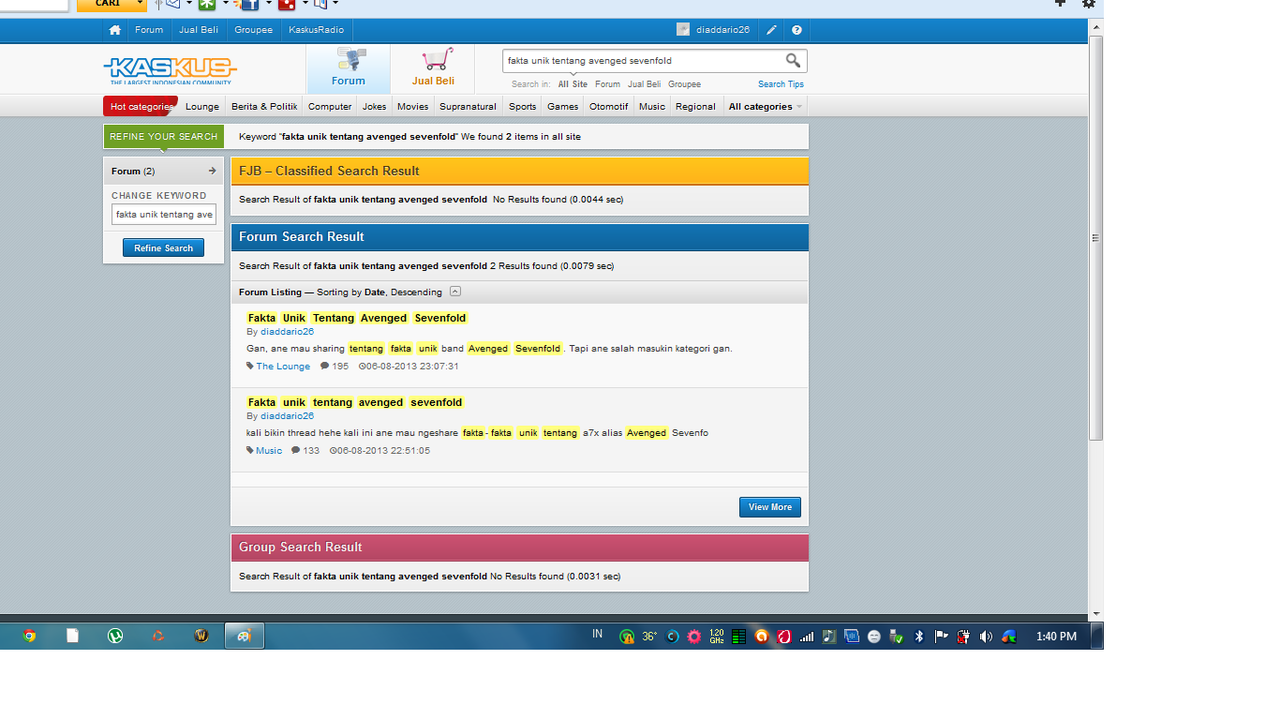The width and height of the screenshot is (1280, 720).
Task: Open the help question mark icon
Action: tap(797, 30)
